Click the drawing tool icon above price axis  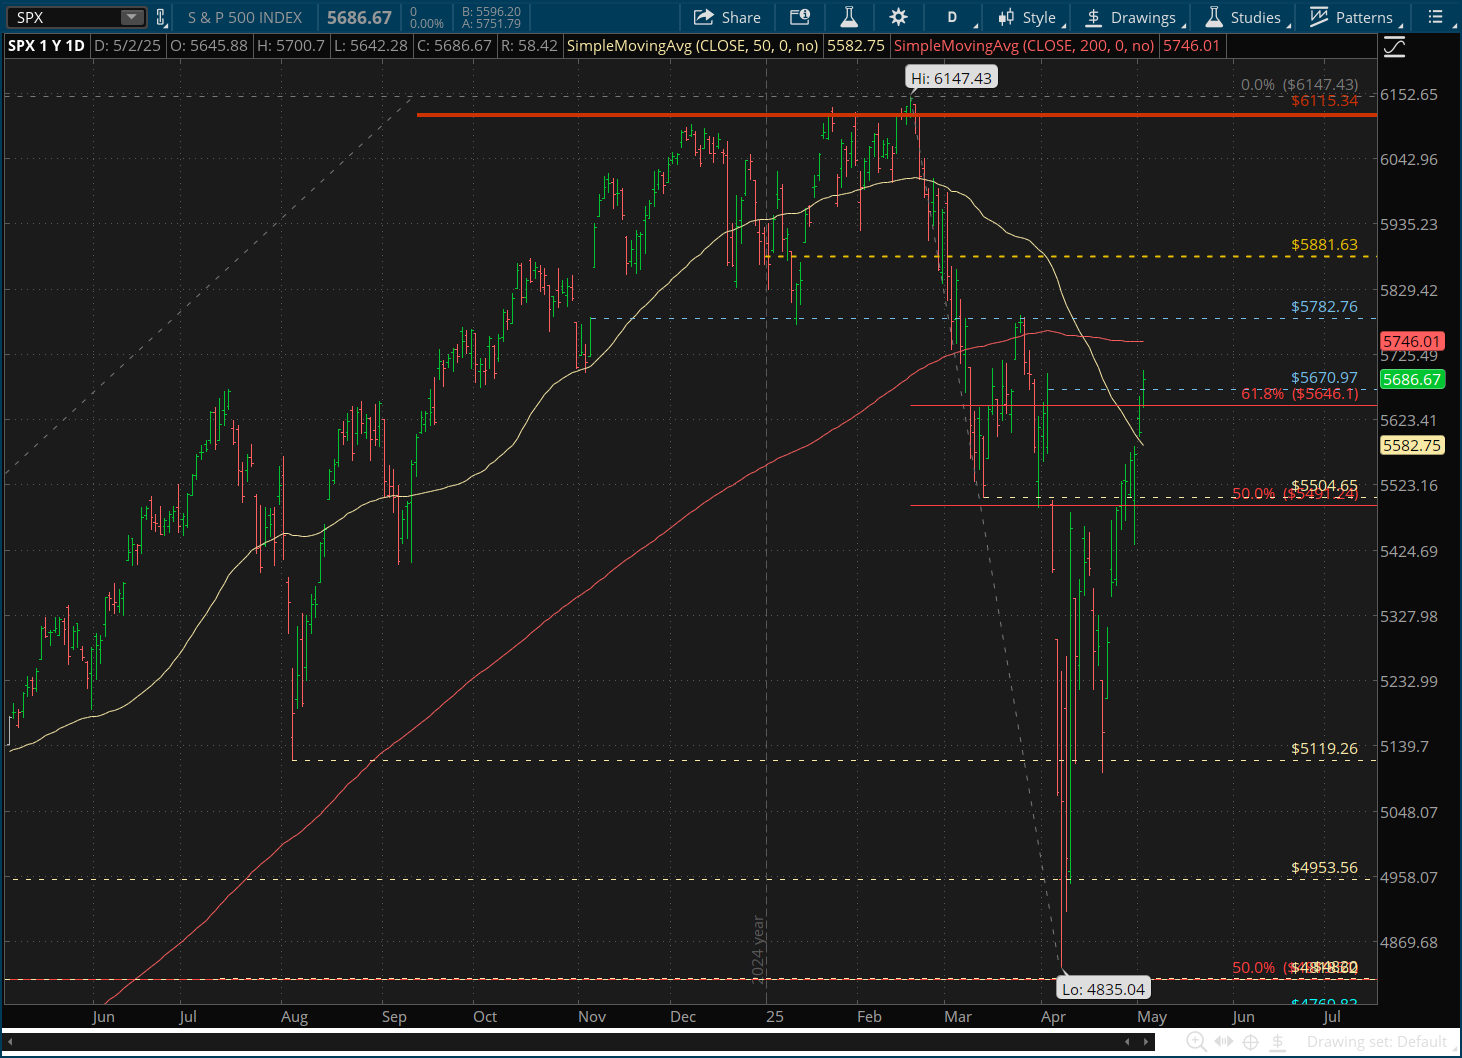pyautogui.click(x=1394, y=47)
